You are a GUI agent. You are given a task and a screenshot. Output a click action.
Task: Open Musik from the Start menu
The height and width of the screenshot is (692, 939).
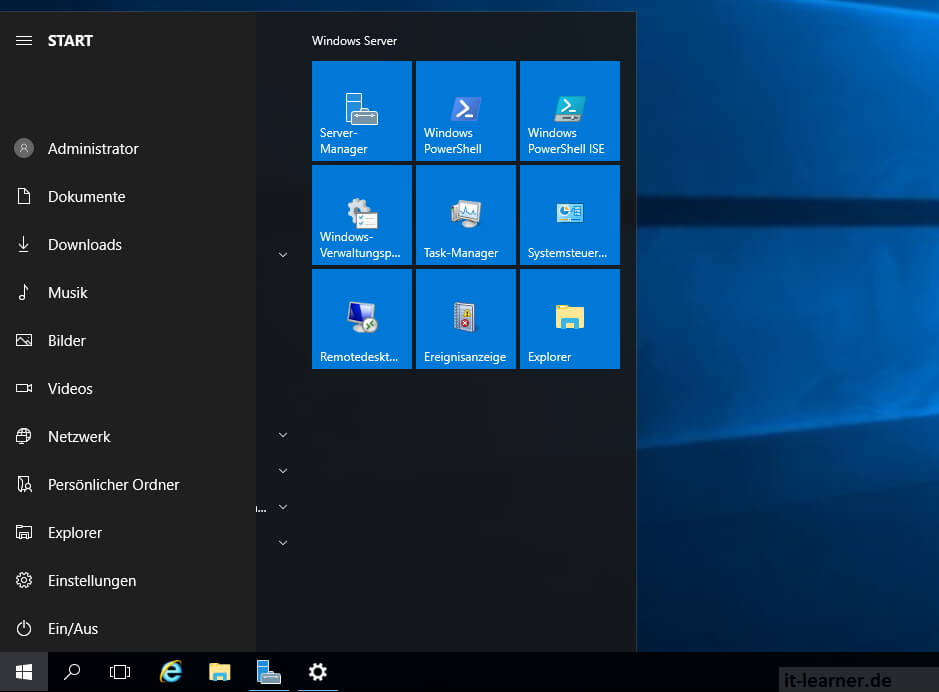[x=128, y=293]
